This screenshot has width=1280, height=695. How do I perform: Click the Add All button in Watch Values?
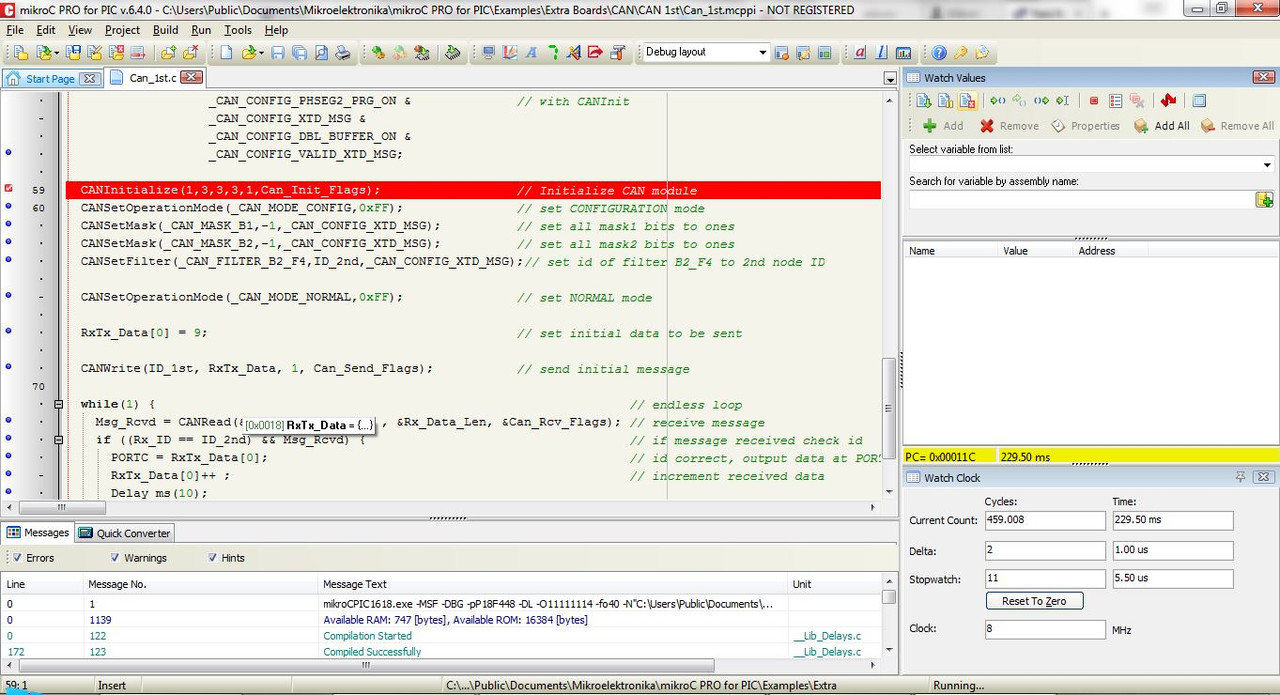coord(1161,126)
